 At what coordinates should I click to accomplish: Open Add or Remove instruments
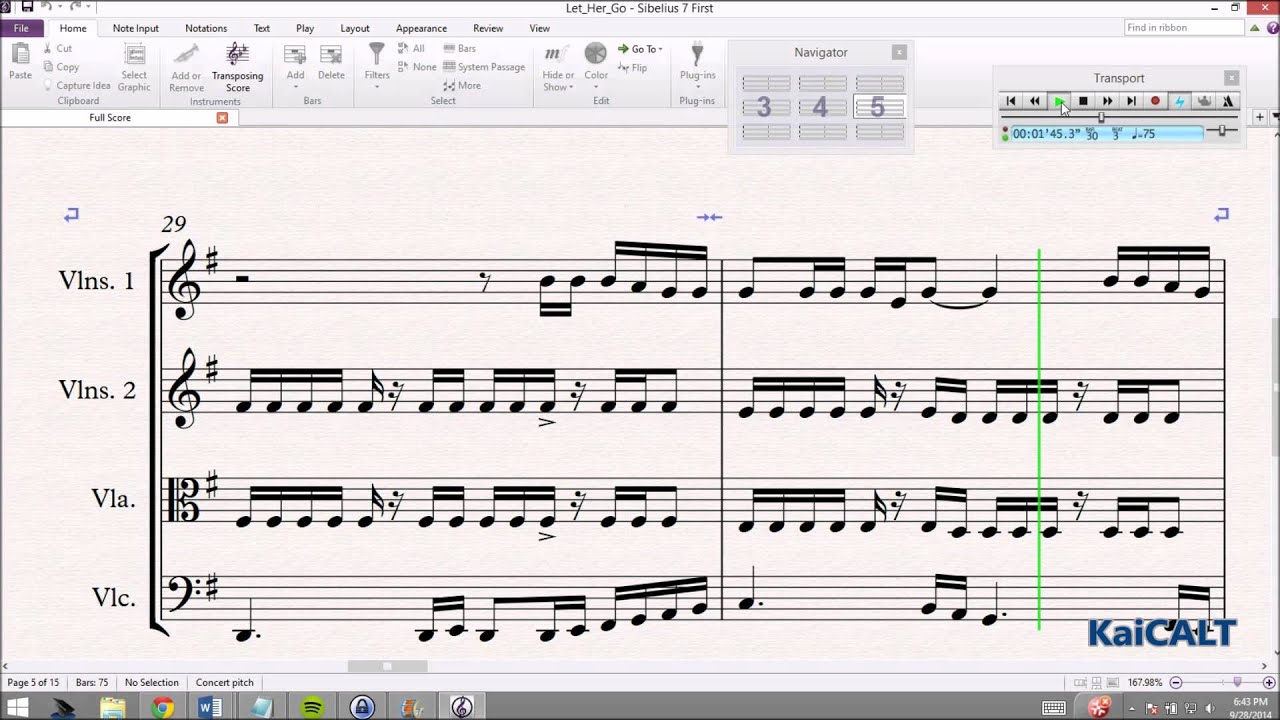186,68
